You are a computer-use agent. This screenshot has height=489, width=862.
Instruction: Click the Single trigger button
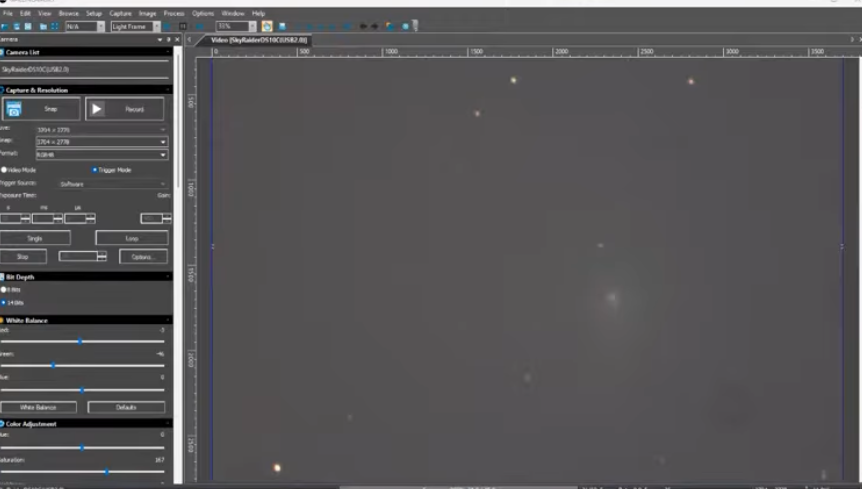(x=35, y=238)
